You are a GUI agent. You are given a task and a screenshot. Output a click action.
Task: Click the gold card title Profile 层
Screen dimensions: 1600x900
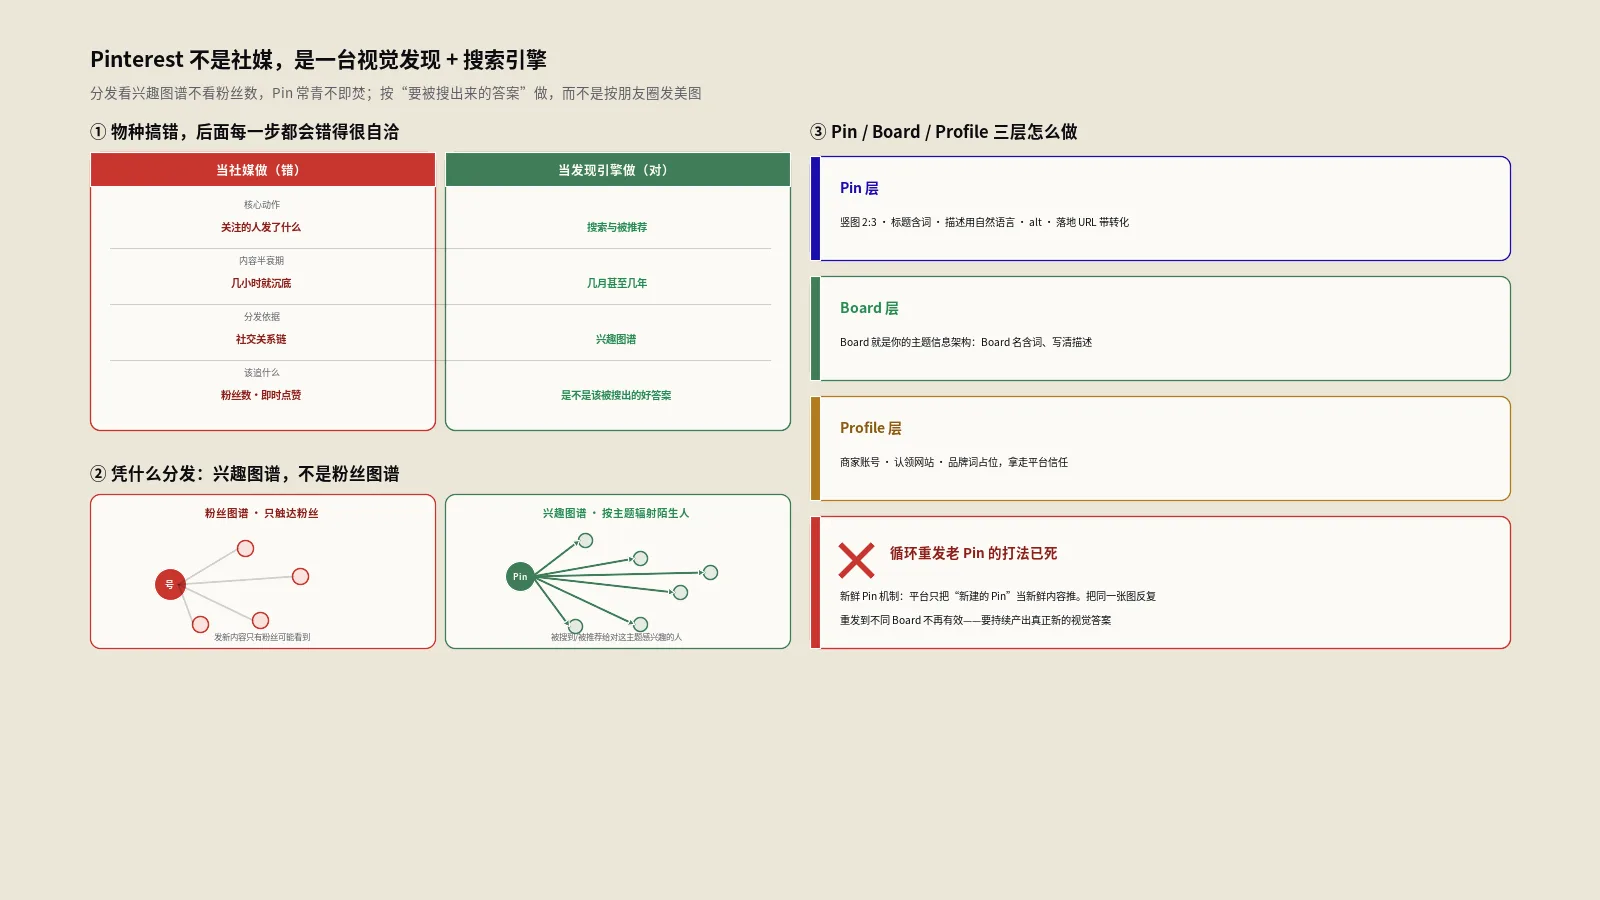[871, 428]
